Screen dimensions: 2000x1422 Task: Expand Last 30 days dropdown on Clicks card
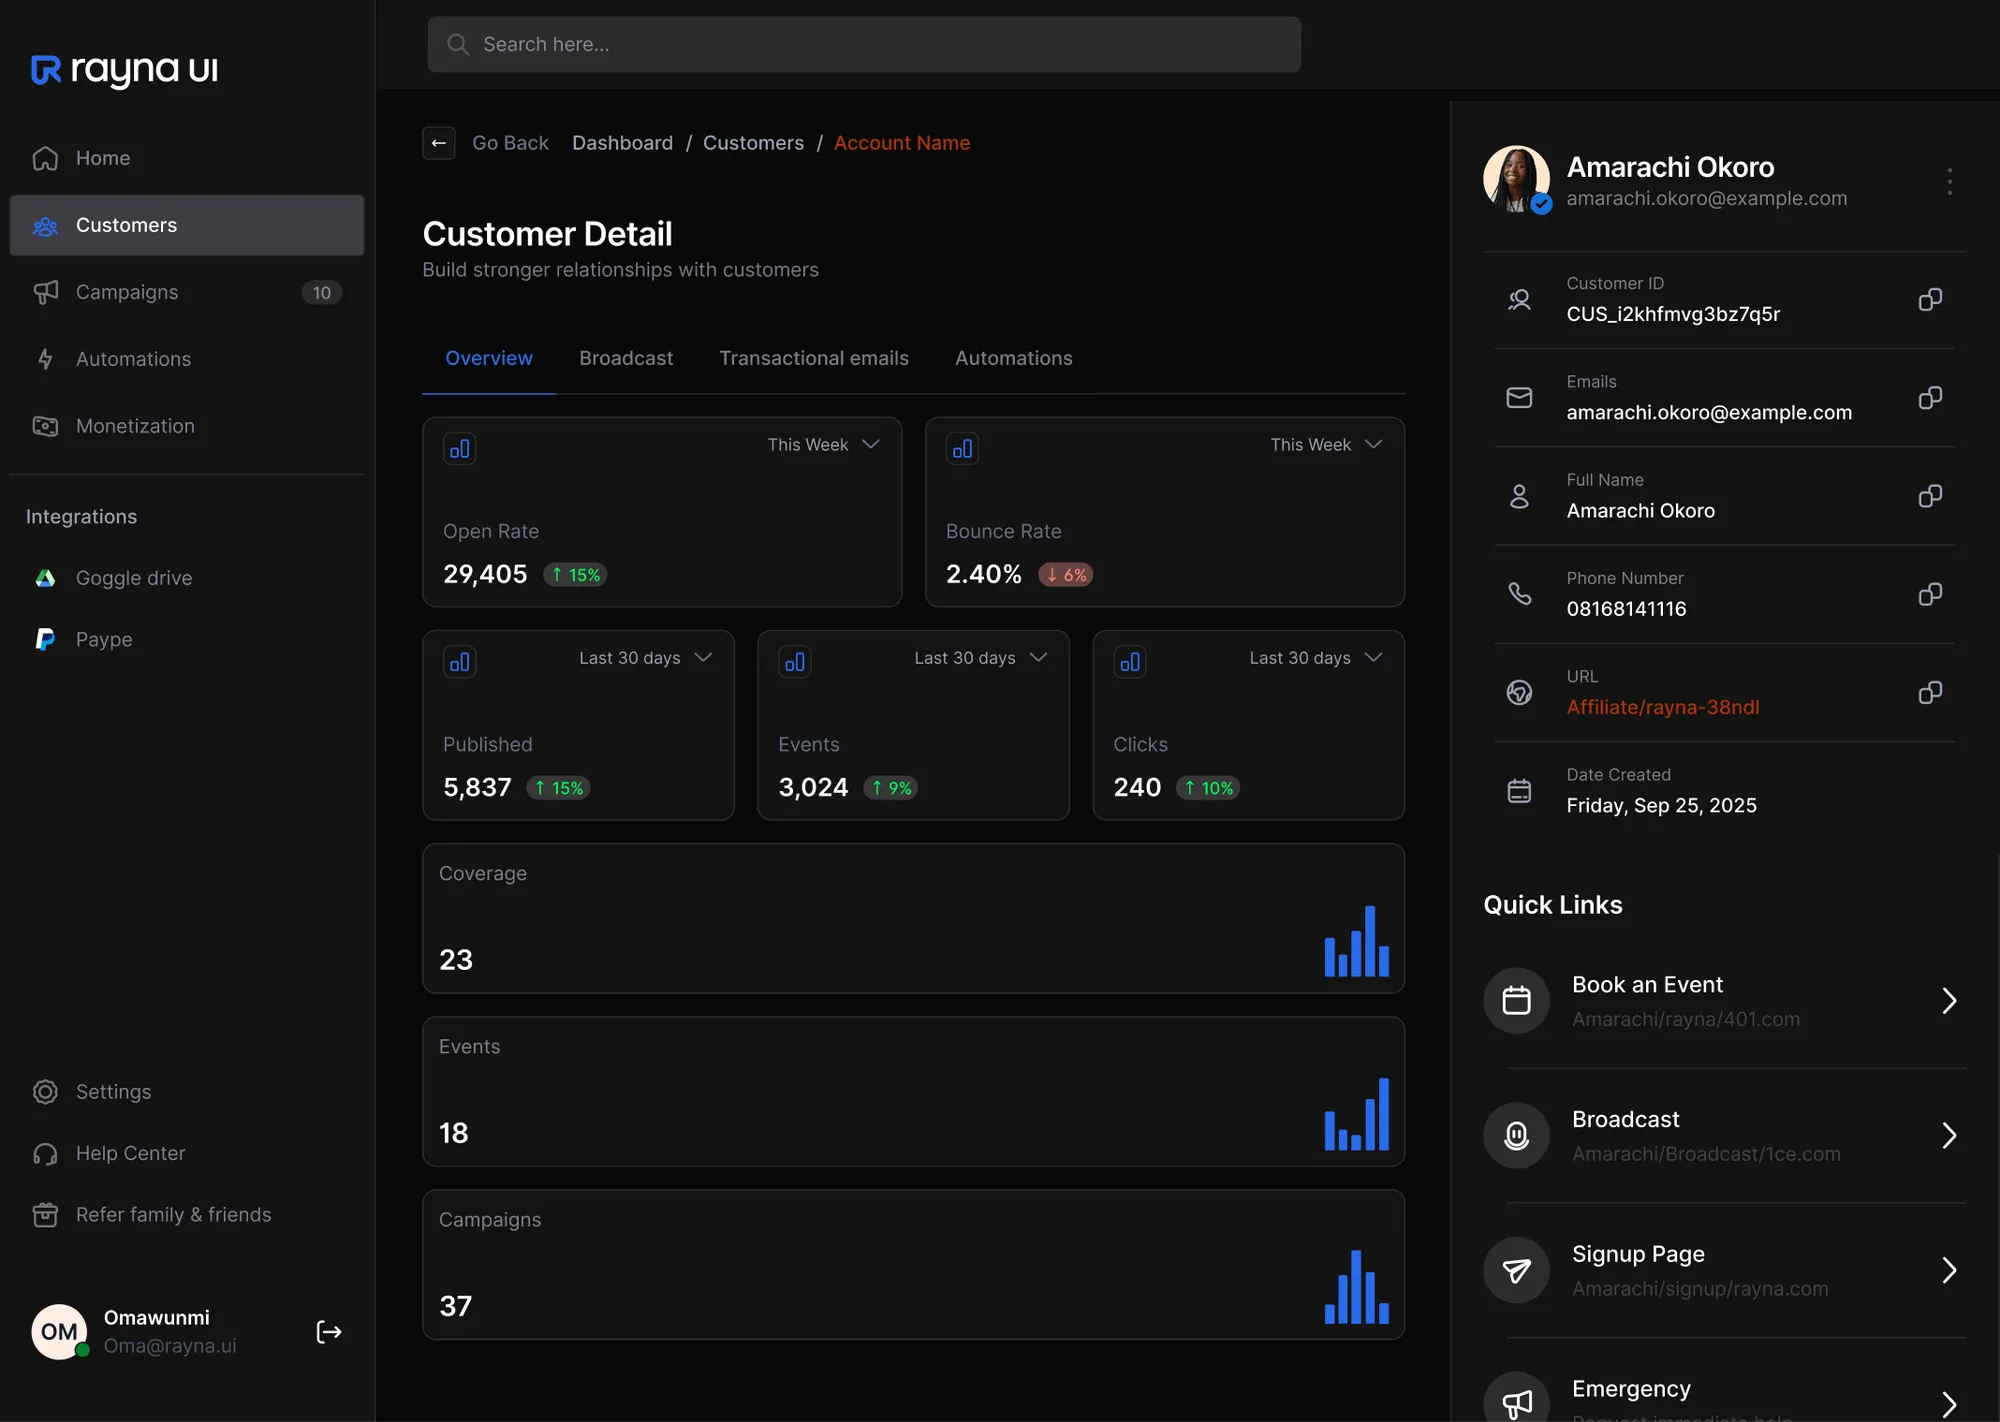pos(1315,658)
